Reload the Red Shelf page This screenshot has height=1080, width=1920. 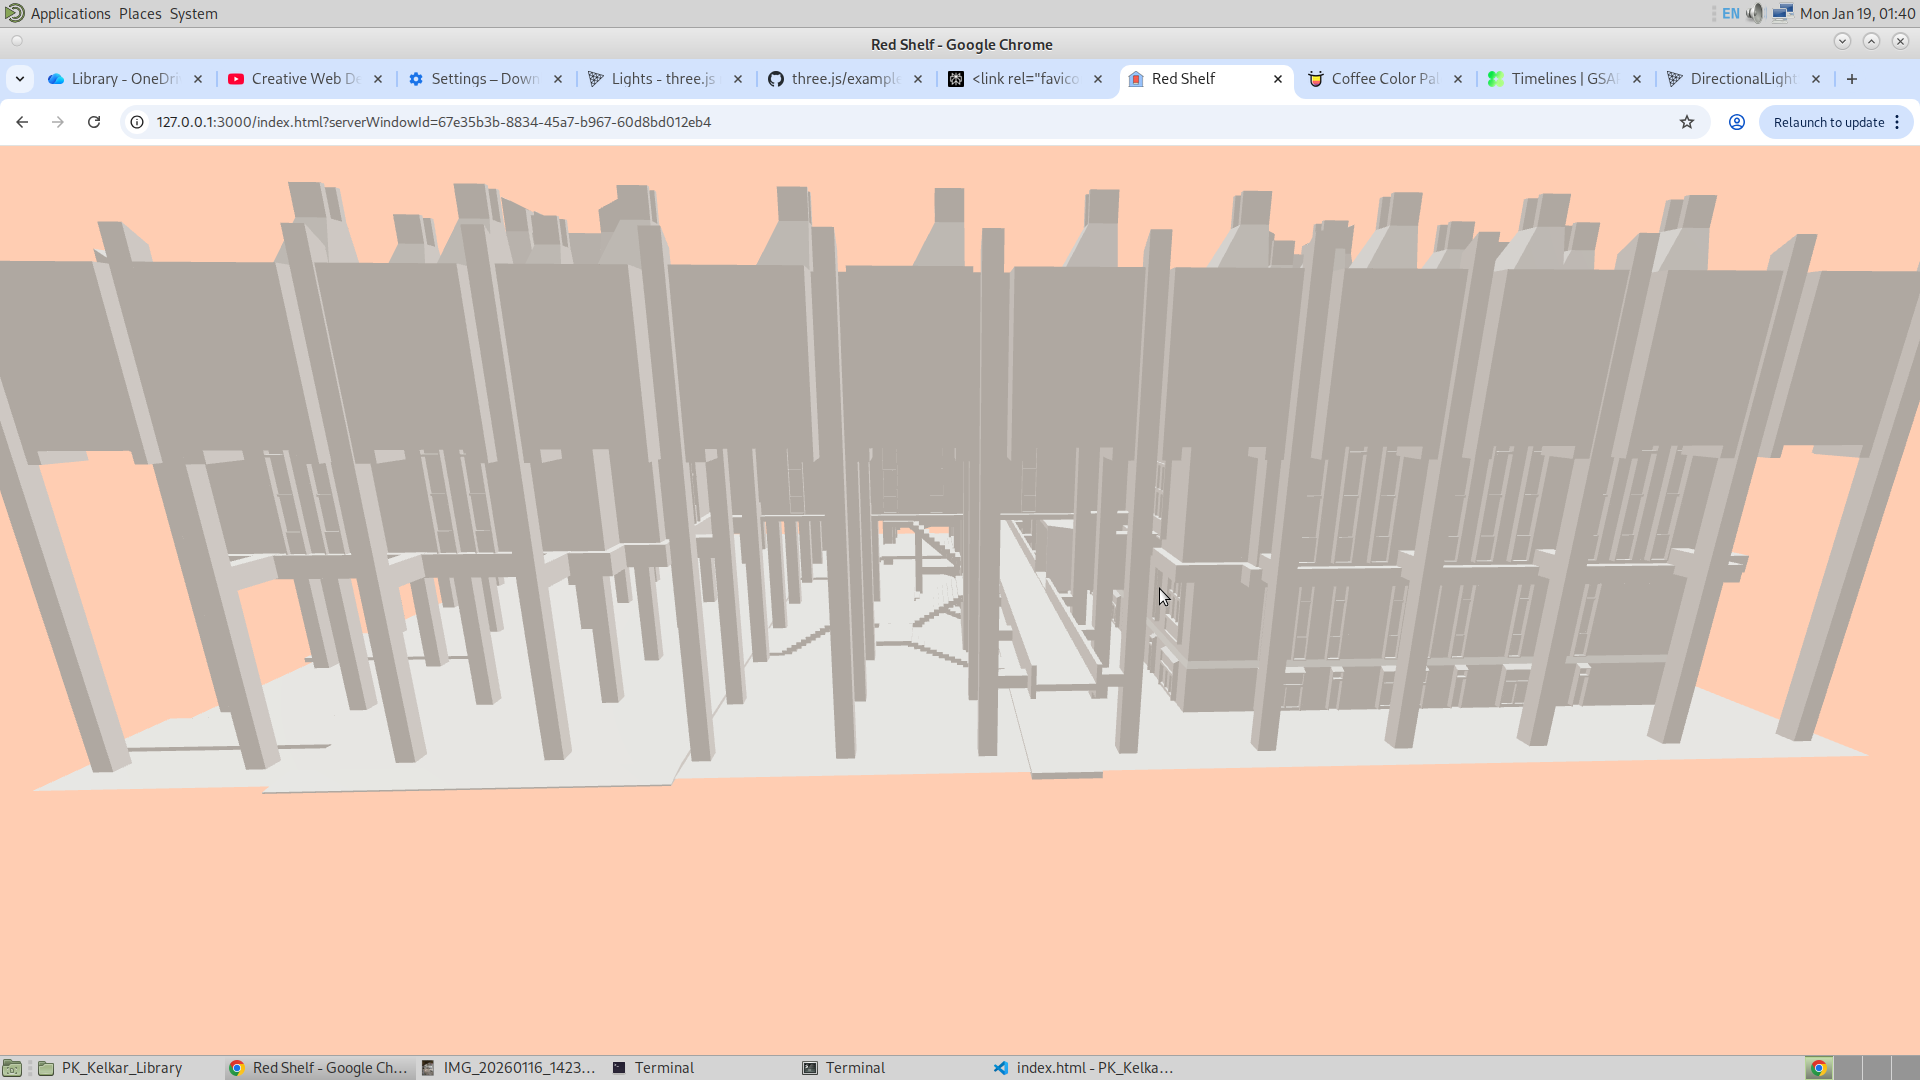[94, 122]
